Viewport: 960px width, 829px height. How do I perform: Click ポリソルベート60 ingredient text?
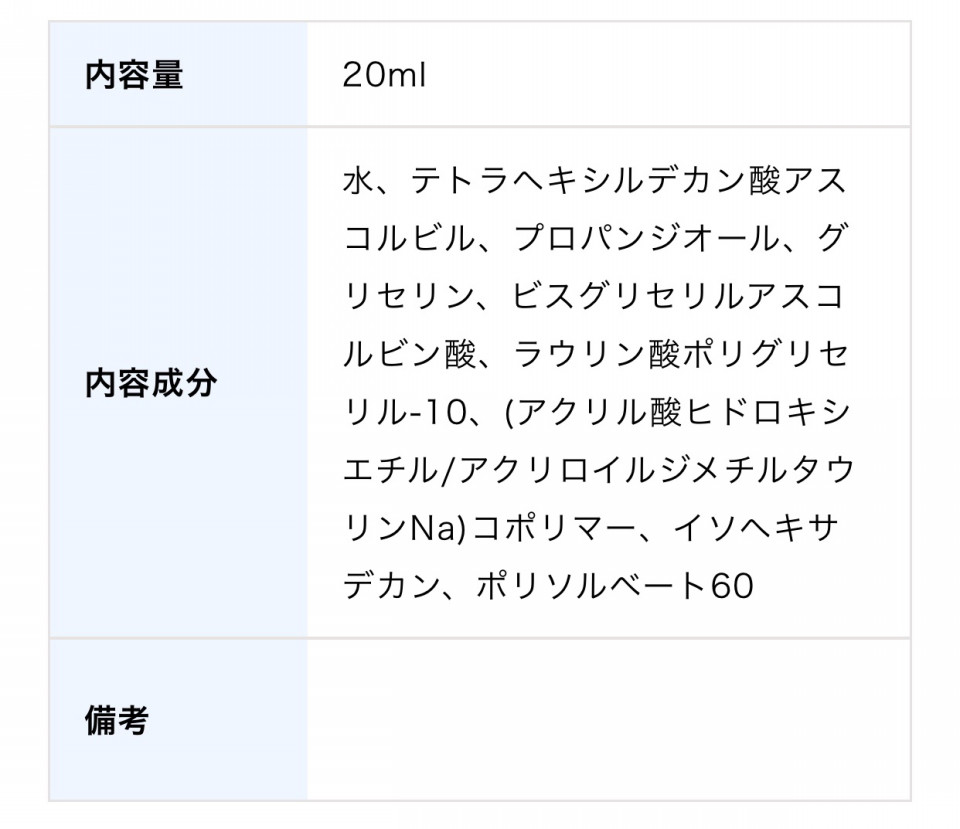(x=615, y=586)
